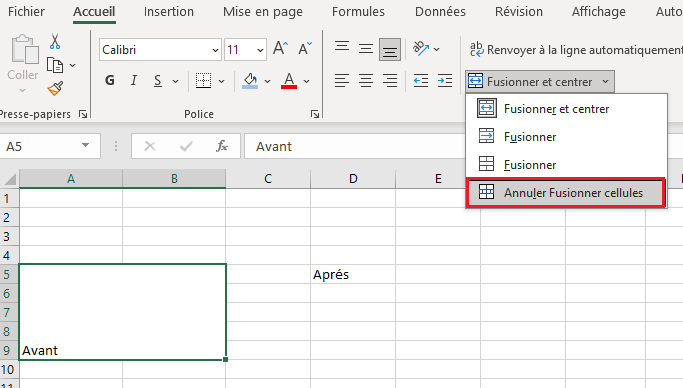683x388 pixels.
Task: Select column C header
Action: [268, 179]
